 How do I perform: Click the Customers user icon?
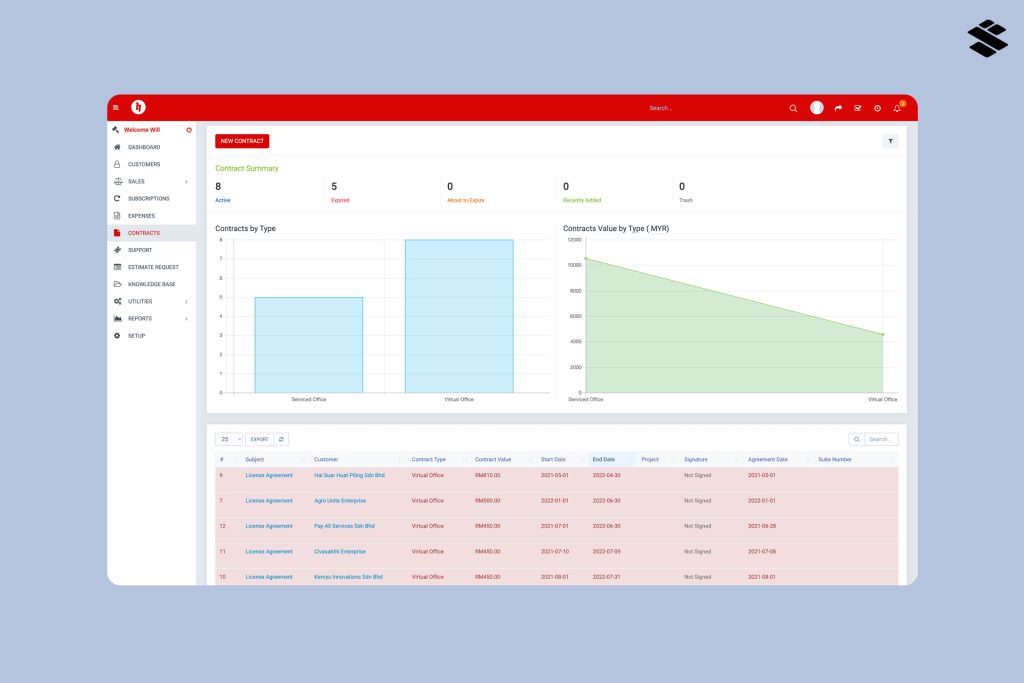click(117, 164)
